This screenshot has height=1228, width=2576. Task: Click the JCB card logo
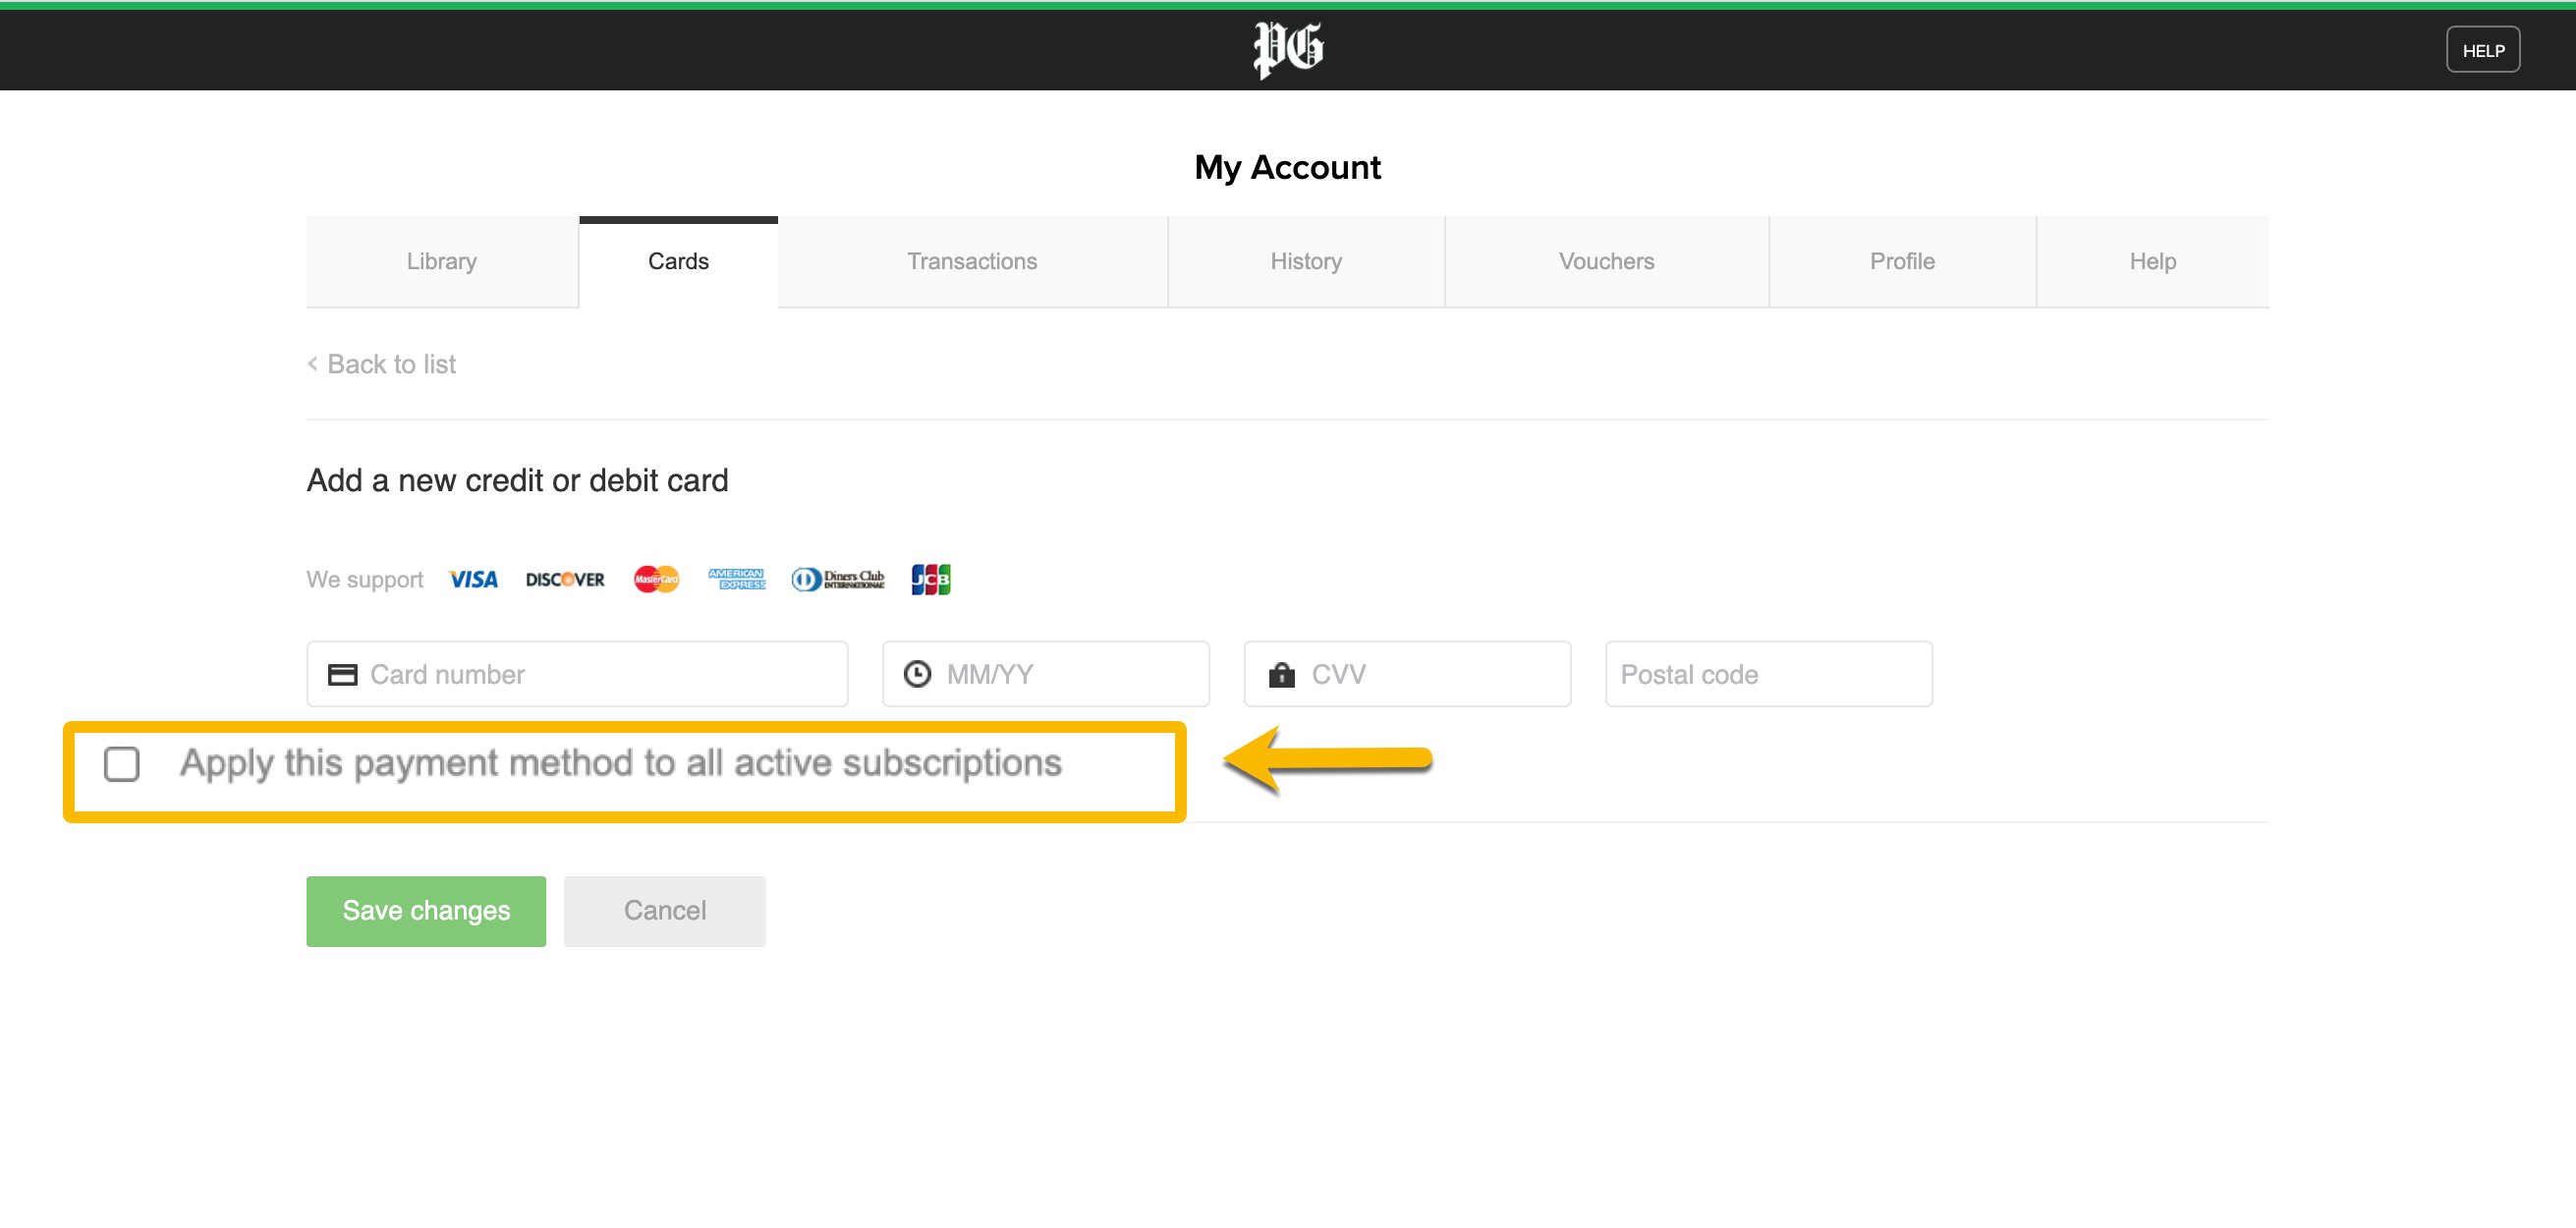pyautogui.click(x=930, y=579)
